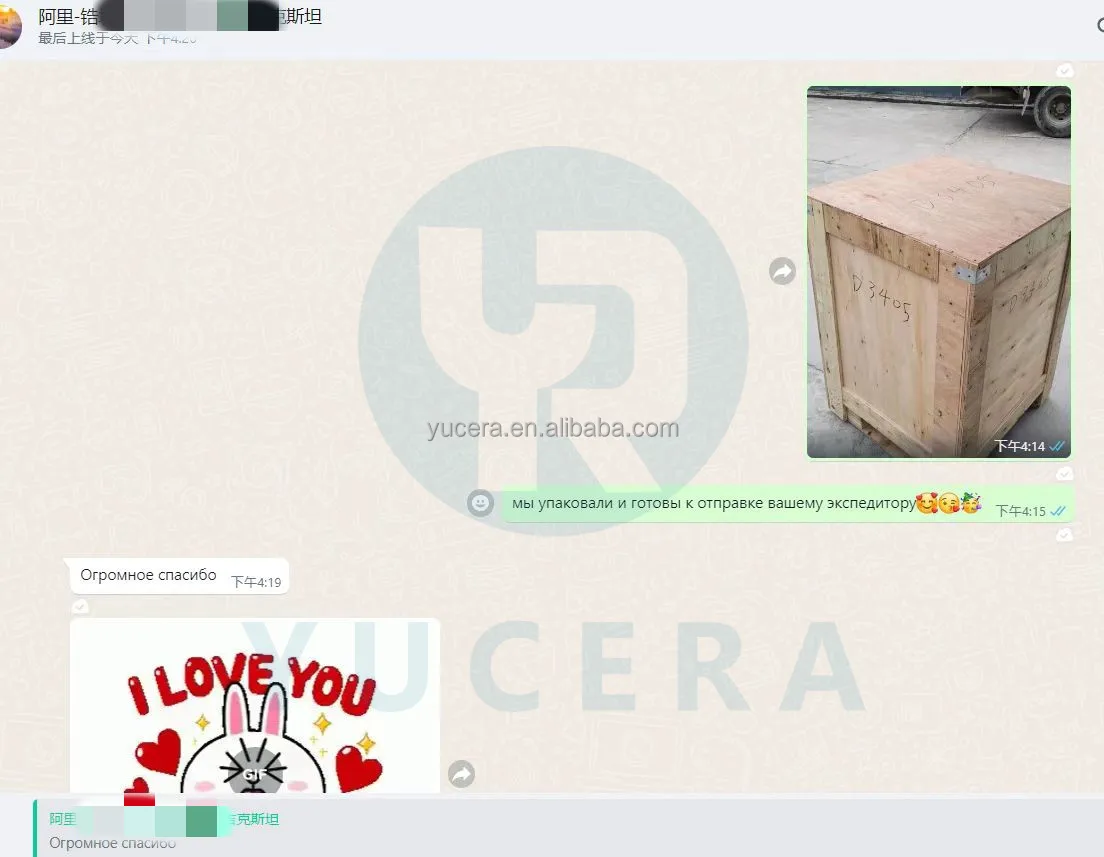Click the search icon in the chat header
The image size is (1104, 857).
point(1100,25)
